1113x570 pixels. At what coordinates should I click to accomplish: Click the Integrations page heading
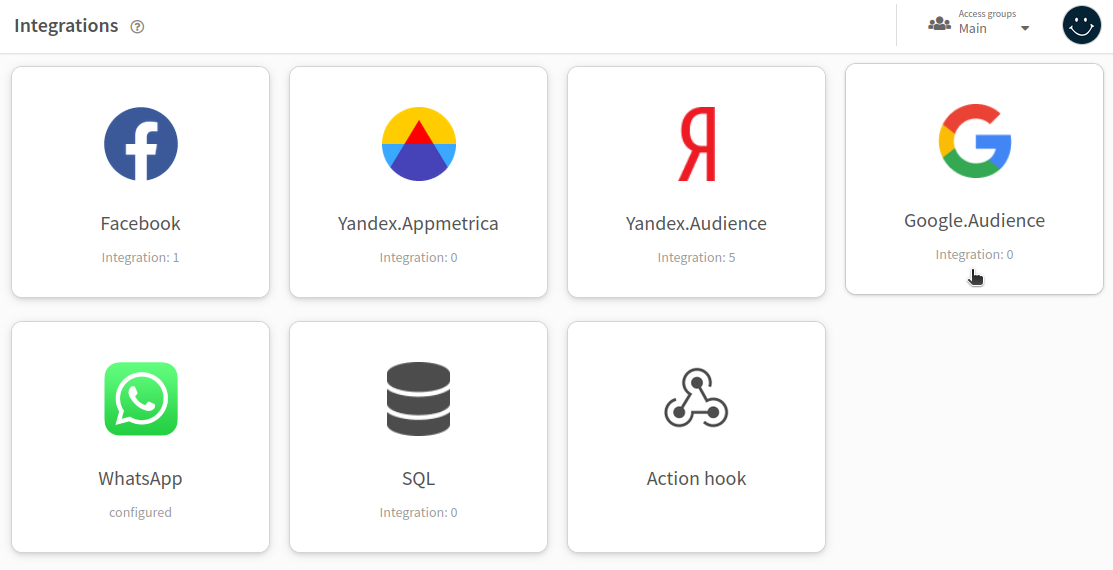[x=66, y=26]
